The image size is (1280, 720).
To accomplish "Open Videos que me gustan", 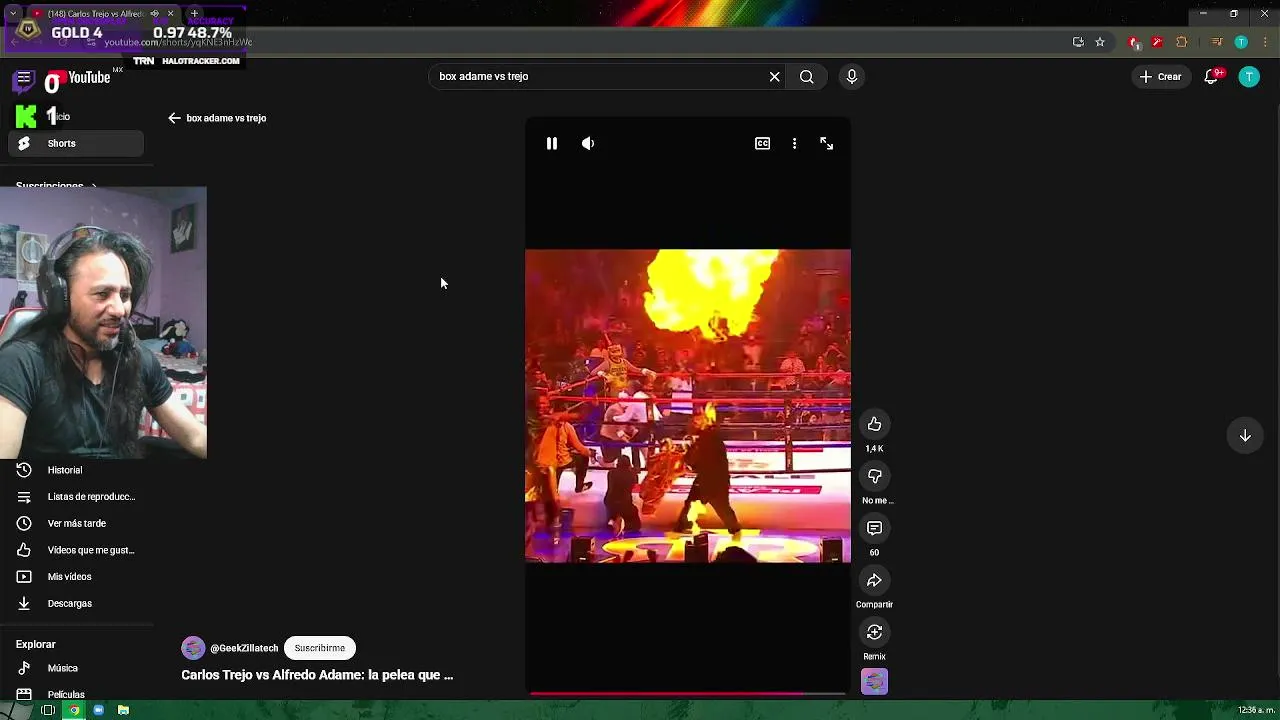I will pyautogui.click(x=76, y=550).
